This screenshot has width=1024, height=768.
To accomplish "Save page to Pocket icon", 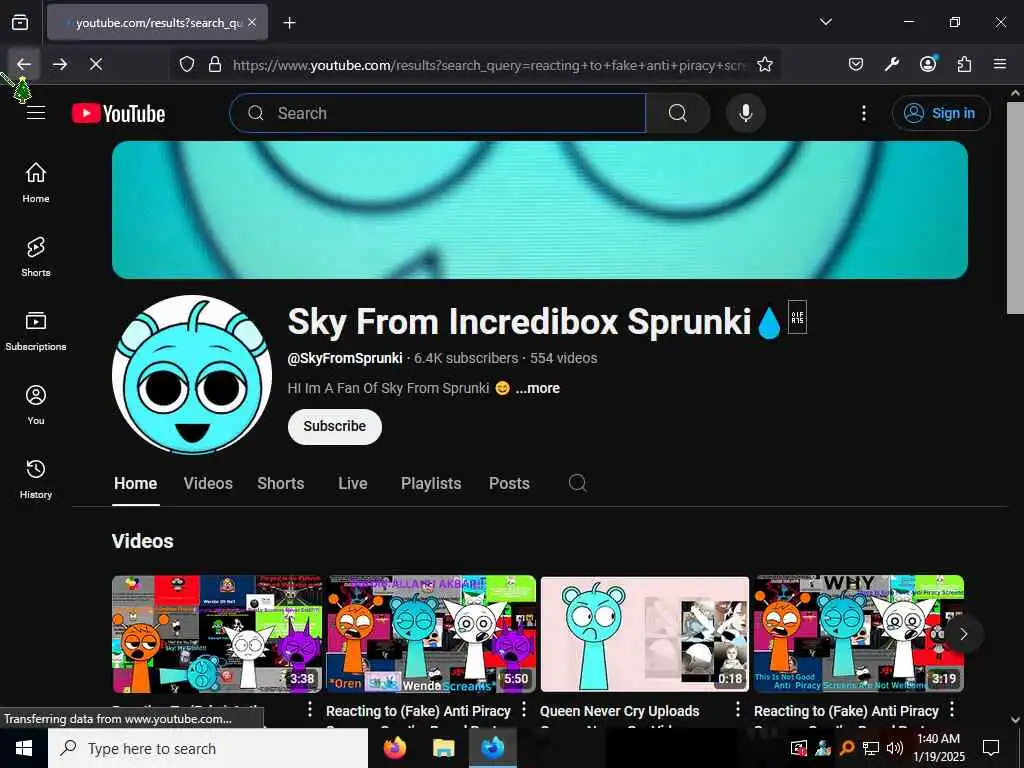I will coord(856,64).
